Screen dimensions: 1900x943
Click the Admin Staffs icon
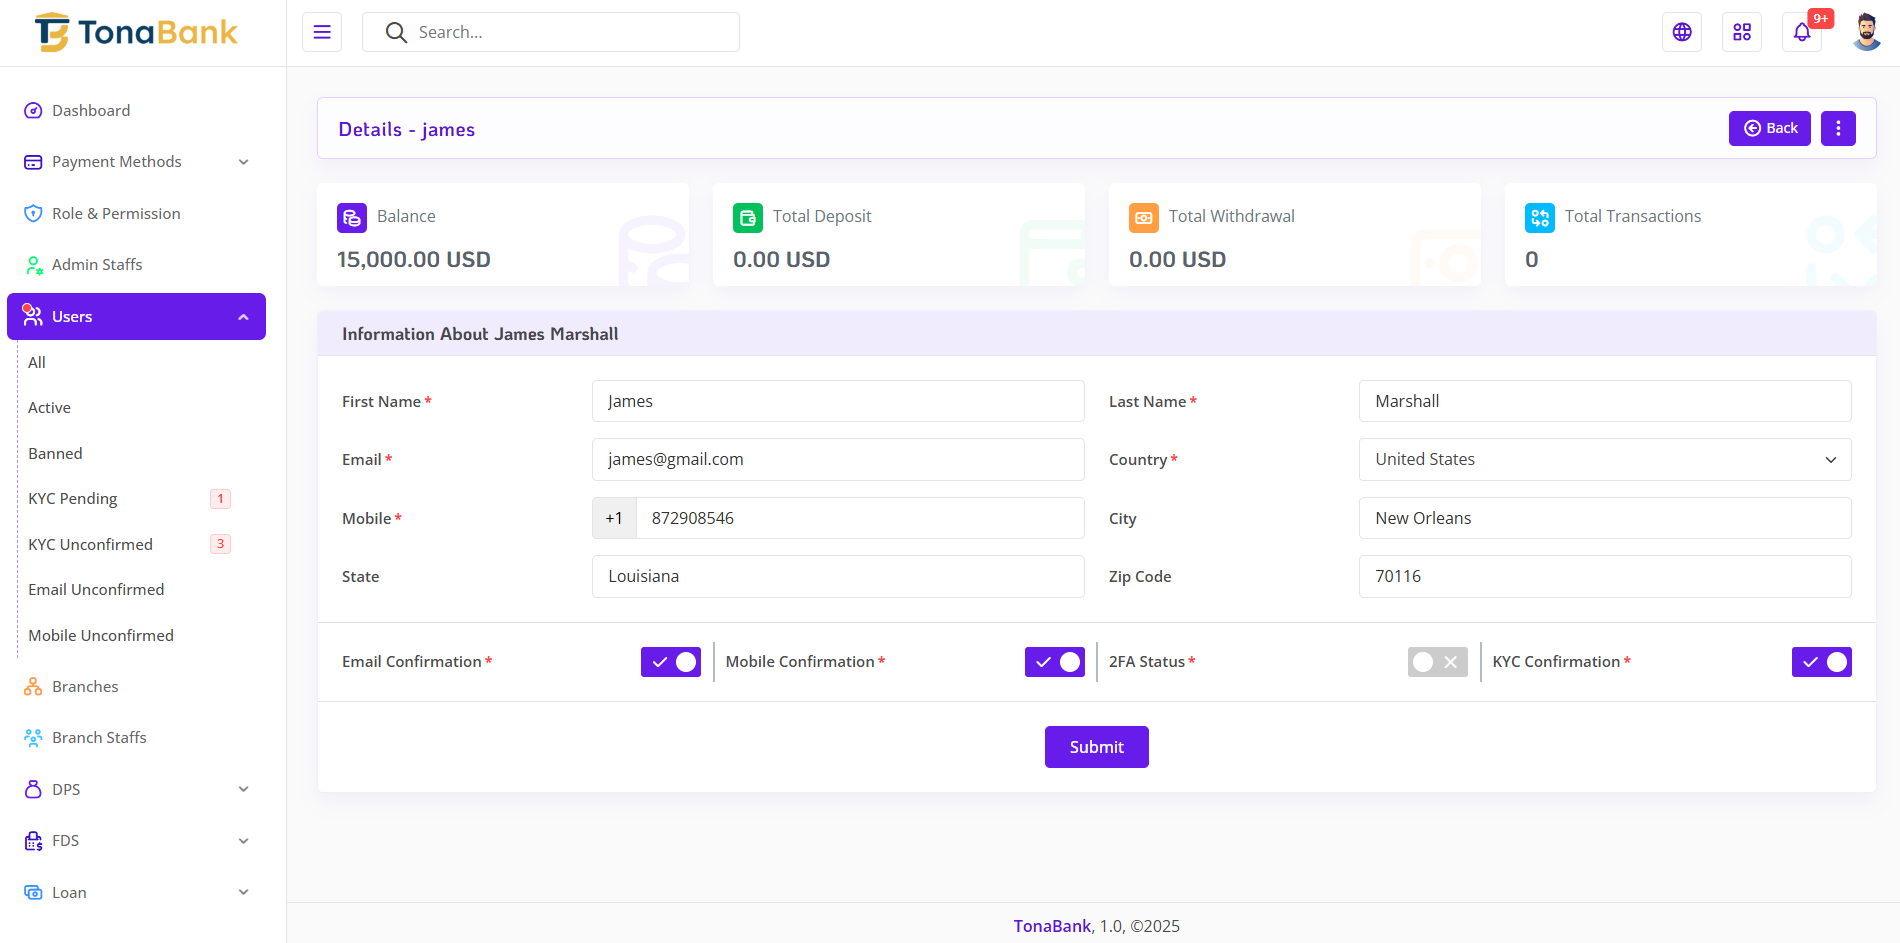pyautogui.click(x=33, y=265)
